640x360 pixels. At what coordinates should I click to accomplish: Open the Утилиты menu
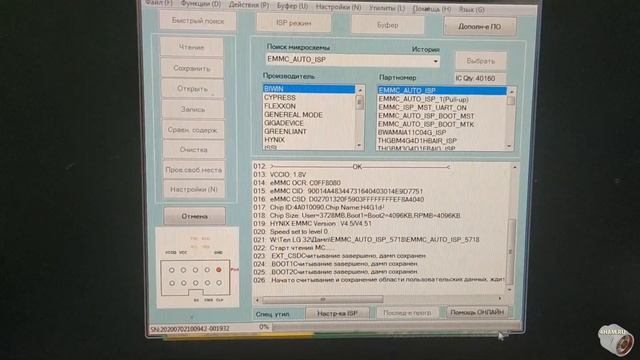(387, 8)
